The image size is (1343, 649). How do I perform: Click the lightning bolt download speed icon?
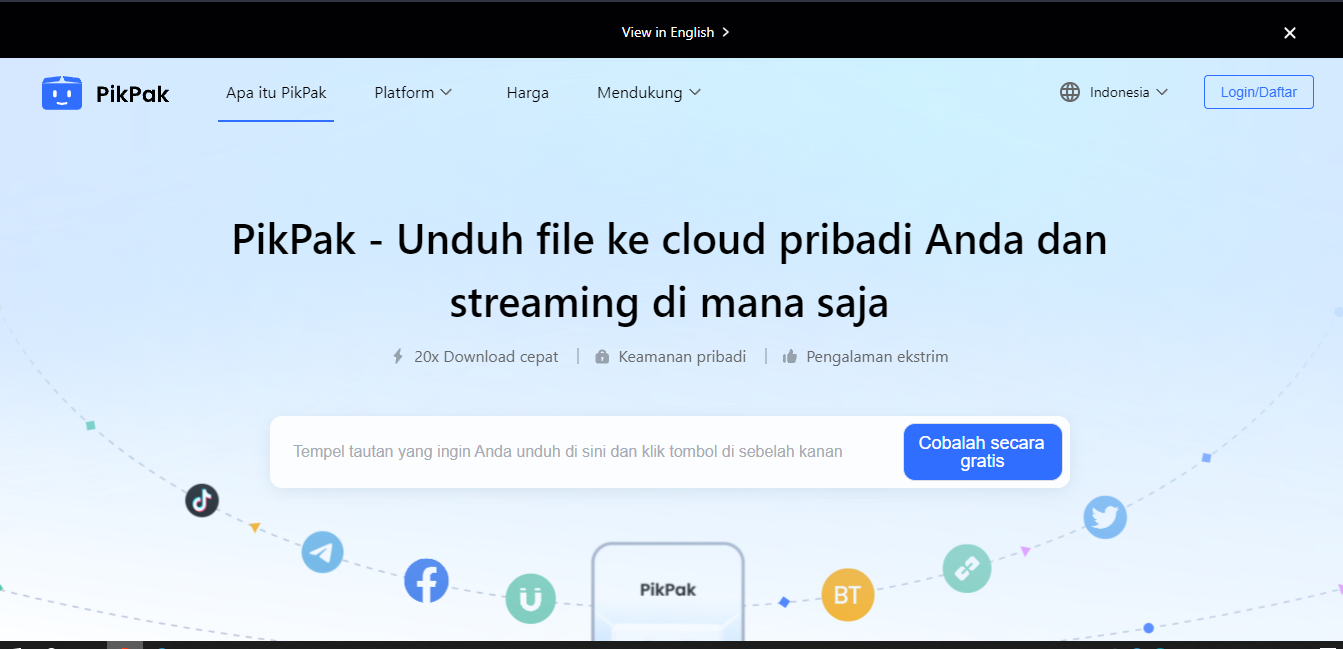point(398,356)
